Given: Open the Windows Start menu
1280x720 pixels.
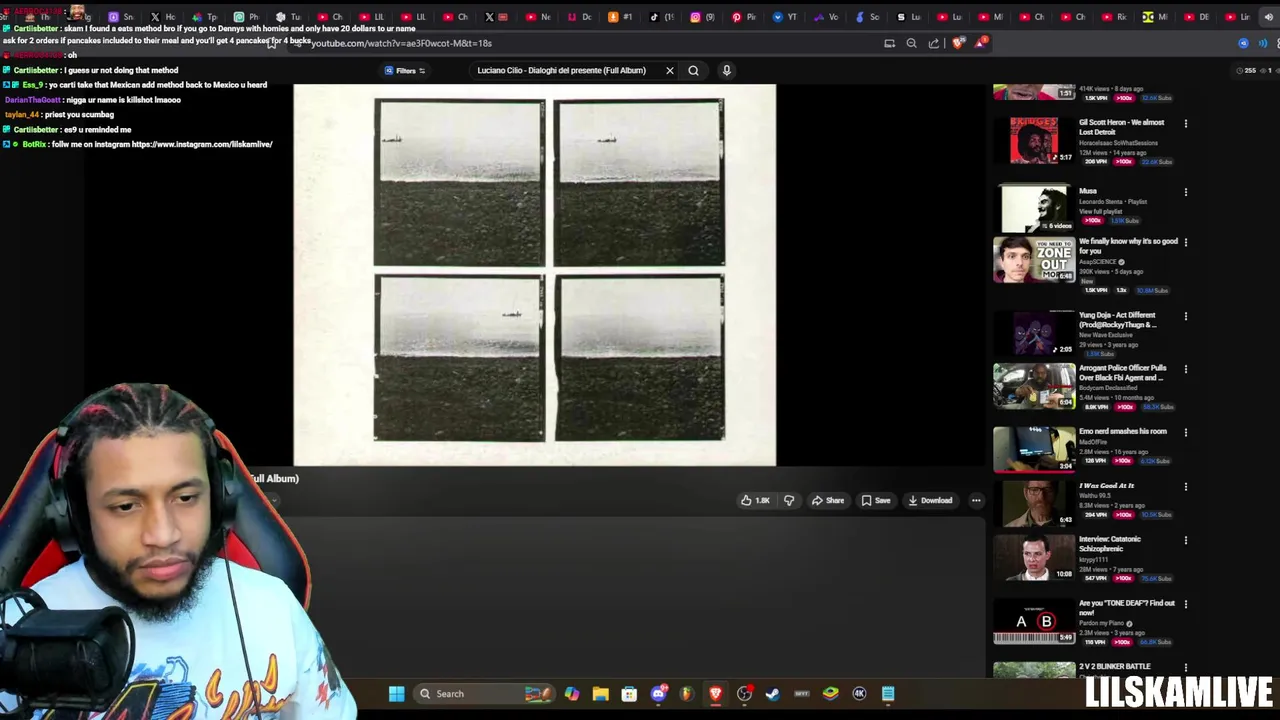Looking at the screenshot, I should click(397, 694).
